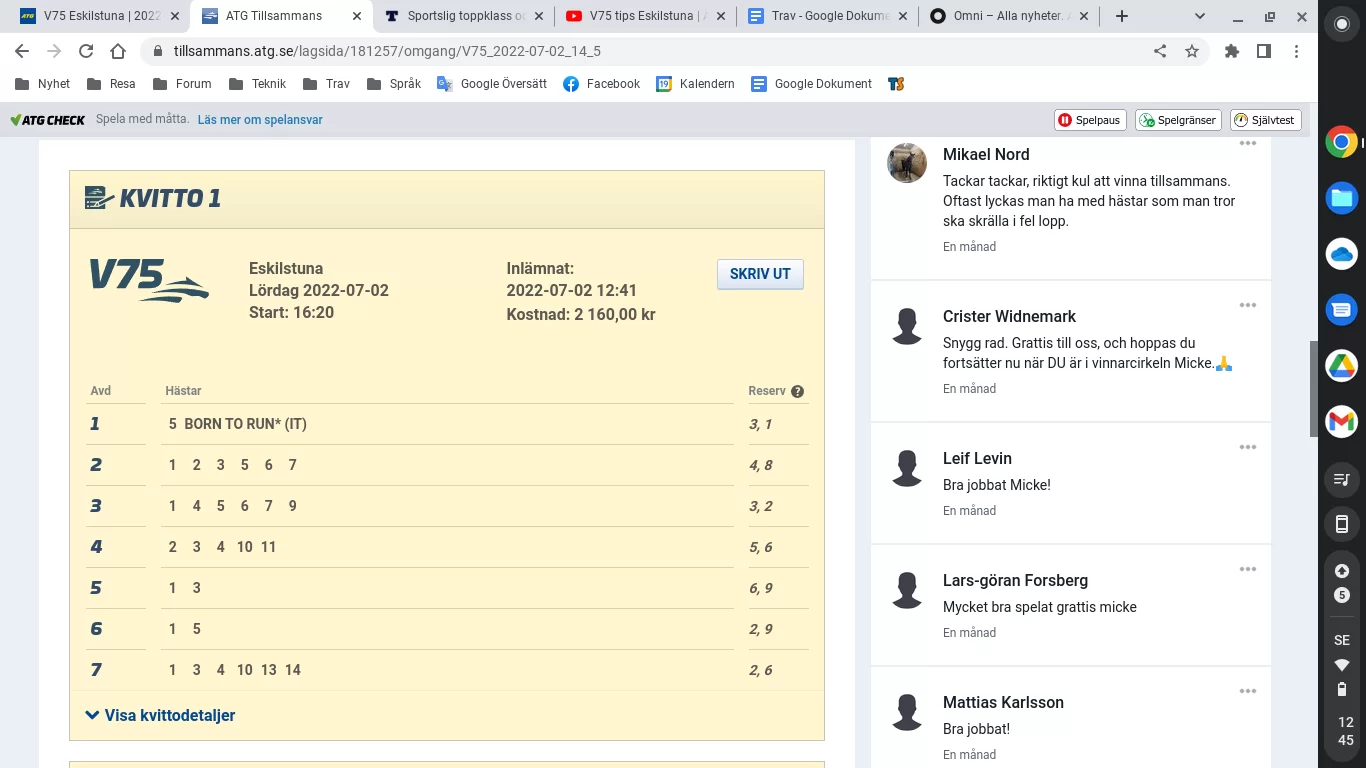
Task: Open the Chrome three-dot menu
Action: click(1297, 52)
